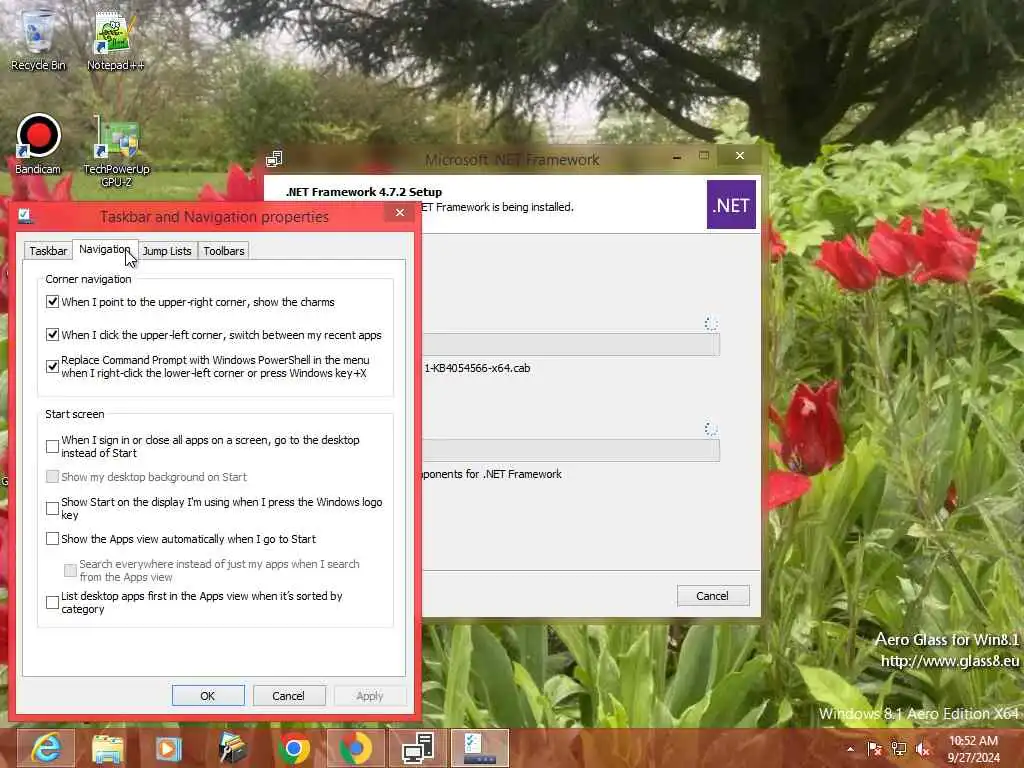Check Show my desktop background on Start
This screenshot has height=768, width=1024.
click(52, 477)
